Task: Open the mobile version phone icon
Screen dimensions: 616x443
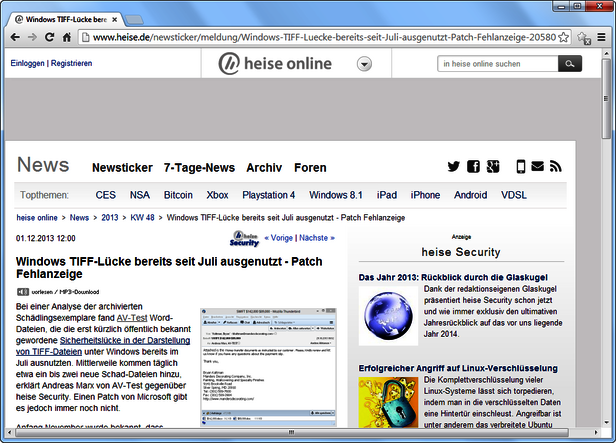Action: [x=521, y=167]
